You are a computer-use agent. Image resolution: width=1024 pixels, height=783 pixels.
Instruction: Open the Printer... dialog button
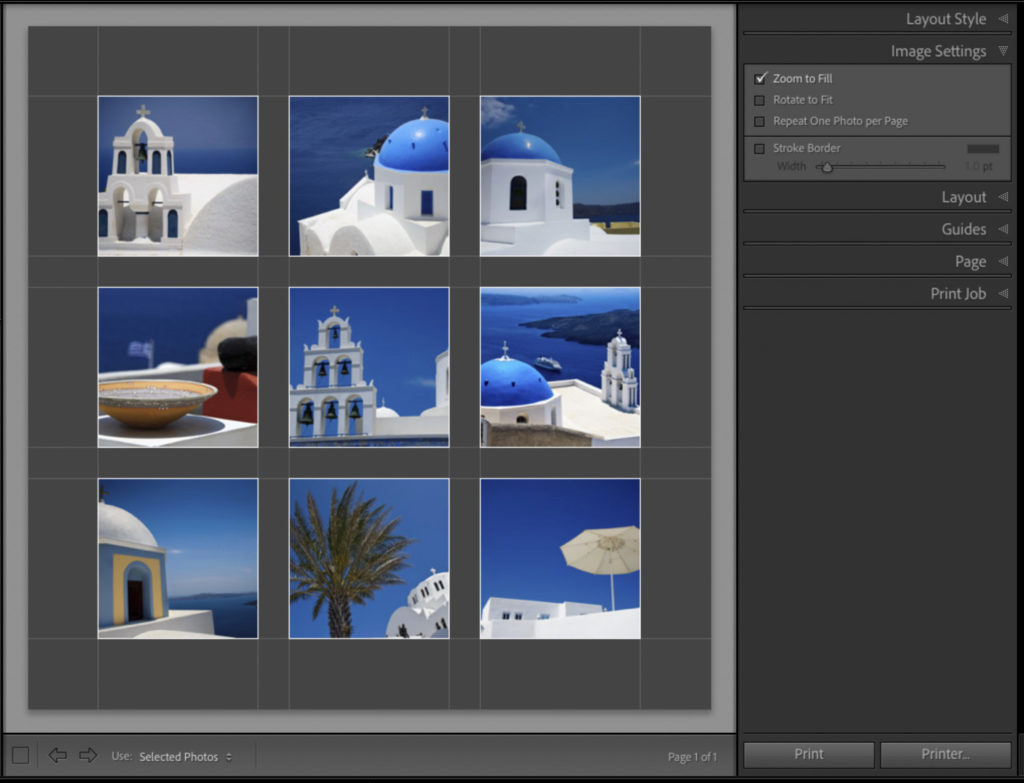945,754
